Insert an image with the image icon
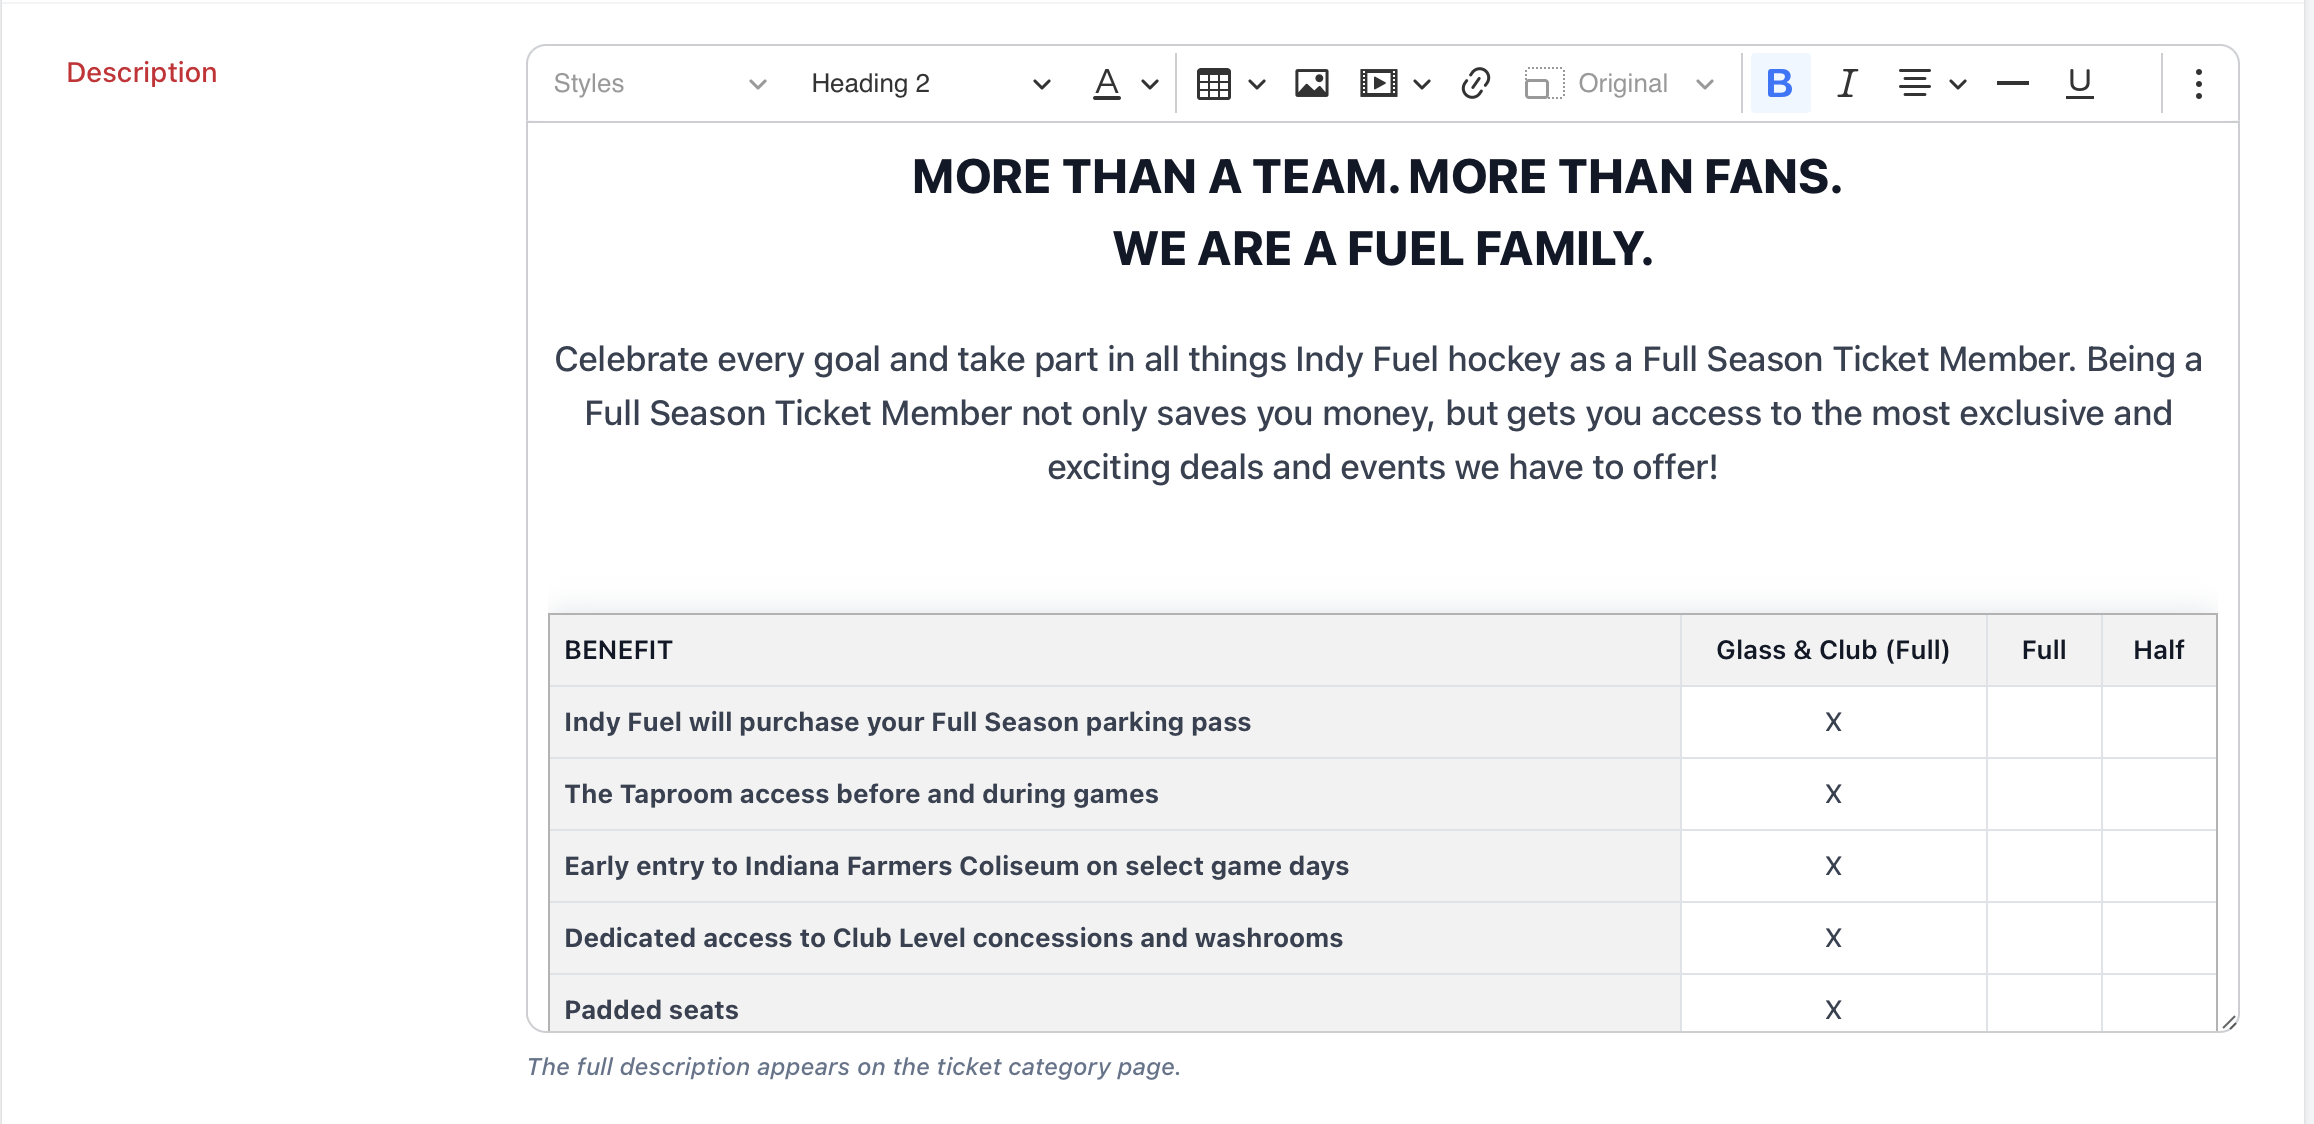This screenshot has height=1124, width=2314. [1311, 84]
